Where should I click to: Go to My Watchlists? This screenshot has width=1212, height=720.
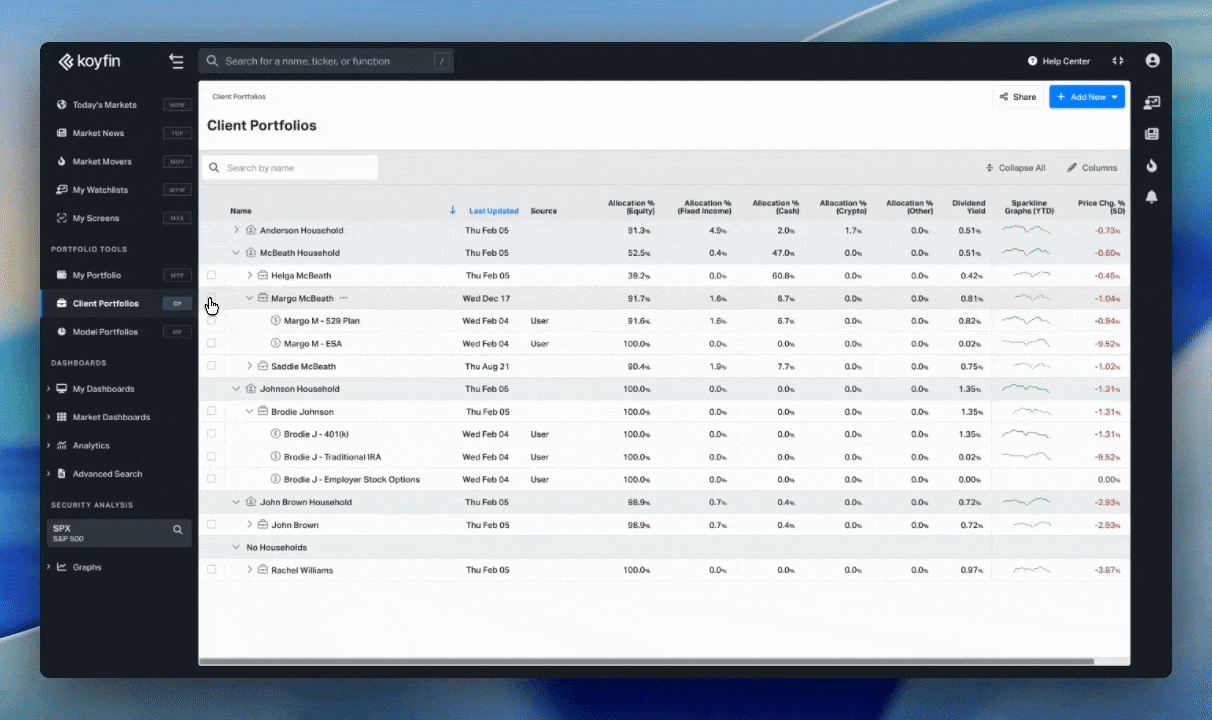[x=100, y=190]
